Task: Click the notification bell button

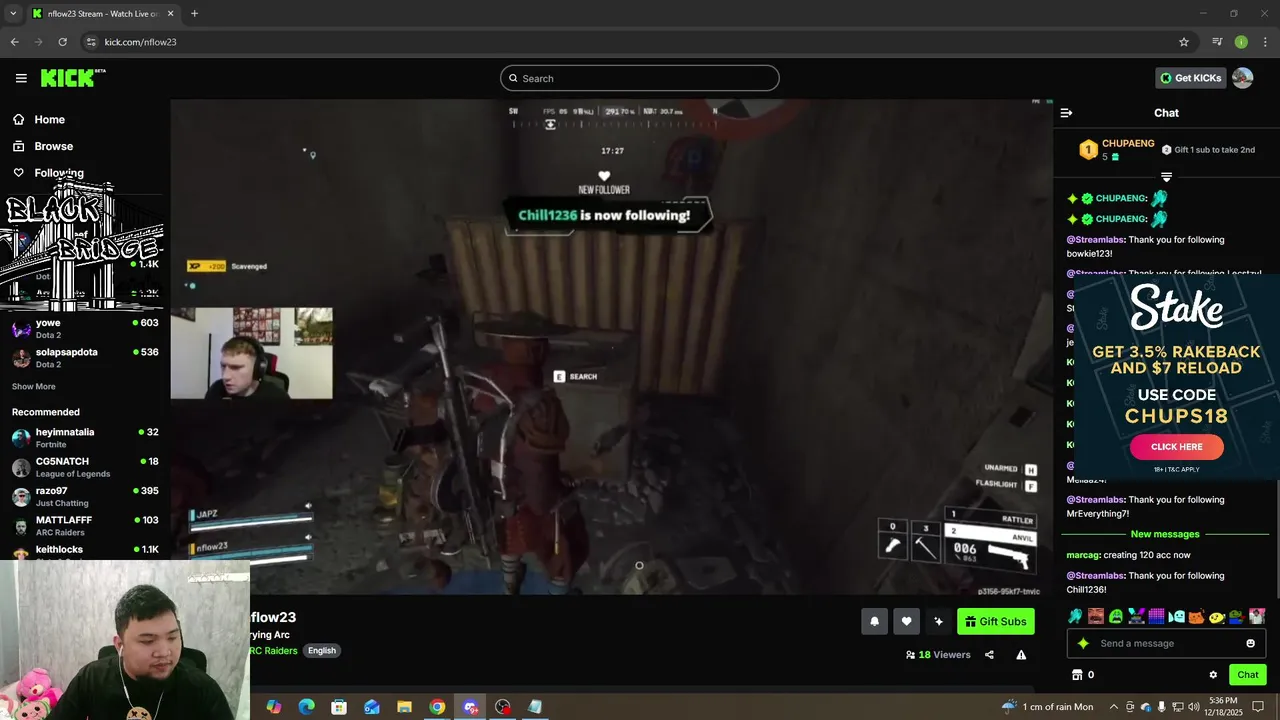Action: [x=874, y=621]
